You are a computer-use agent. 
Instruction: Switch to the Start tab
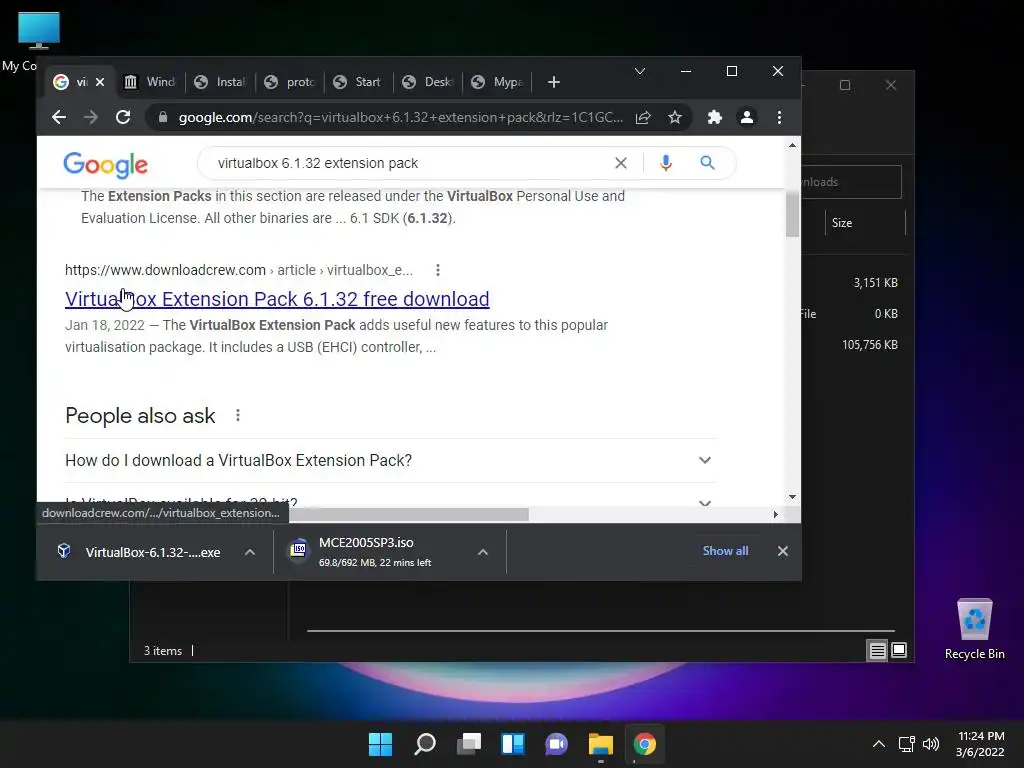point(359,82)
